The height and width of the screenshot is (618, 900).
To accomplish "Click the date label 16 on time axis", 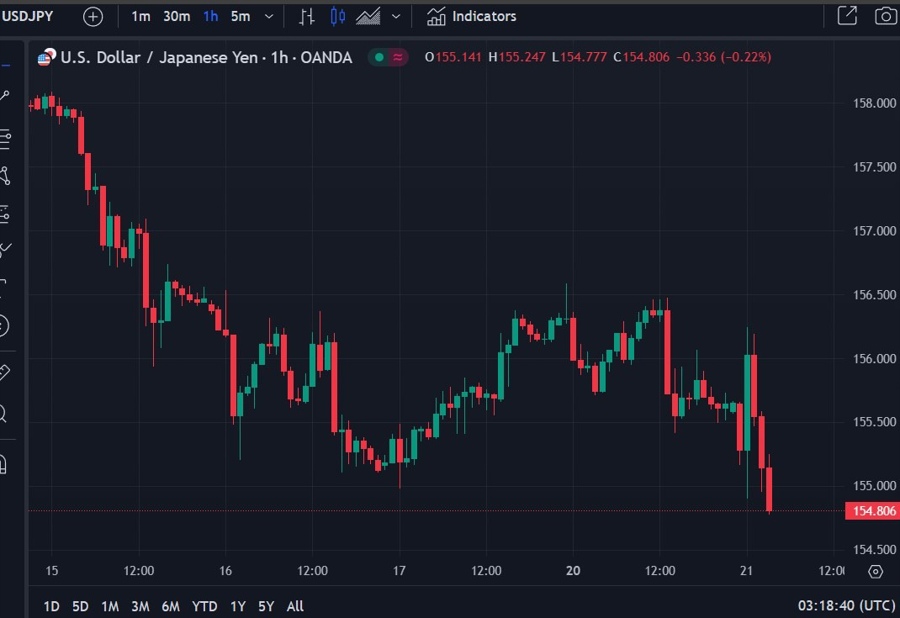I will pyautogui.click(x=226, y=571).
